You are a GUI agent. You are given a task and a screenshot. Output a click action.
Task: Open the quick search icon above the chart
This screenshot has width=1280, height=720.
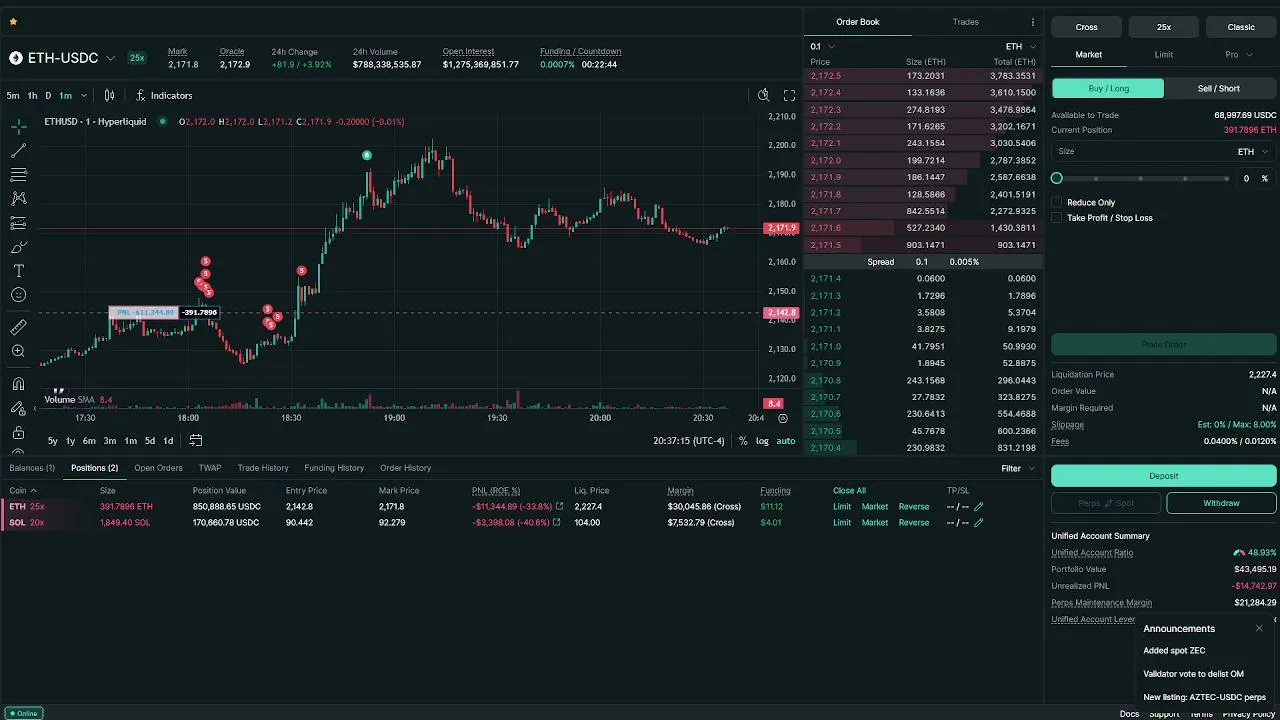tap(763, 95)
